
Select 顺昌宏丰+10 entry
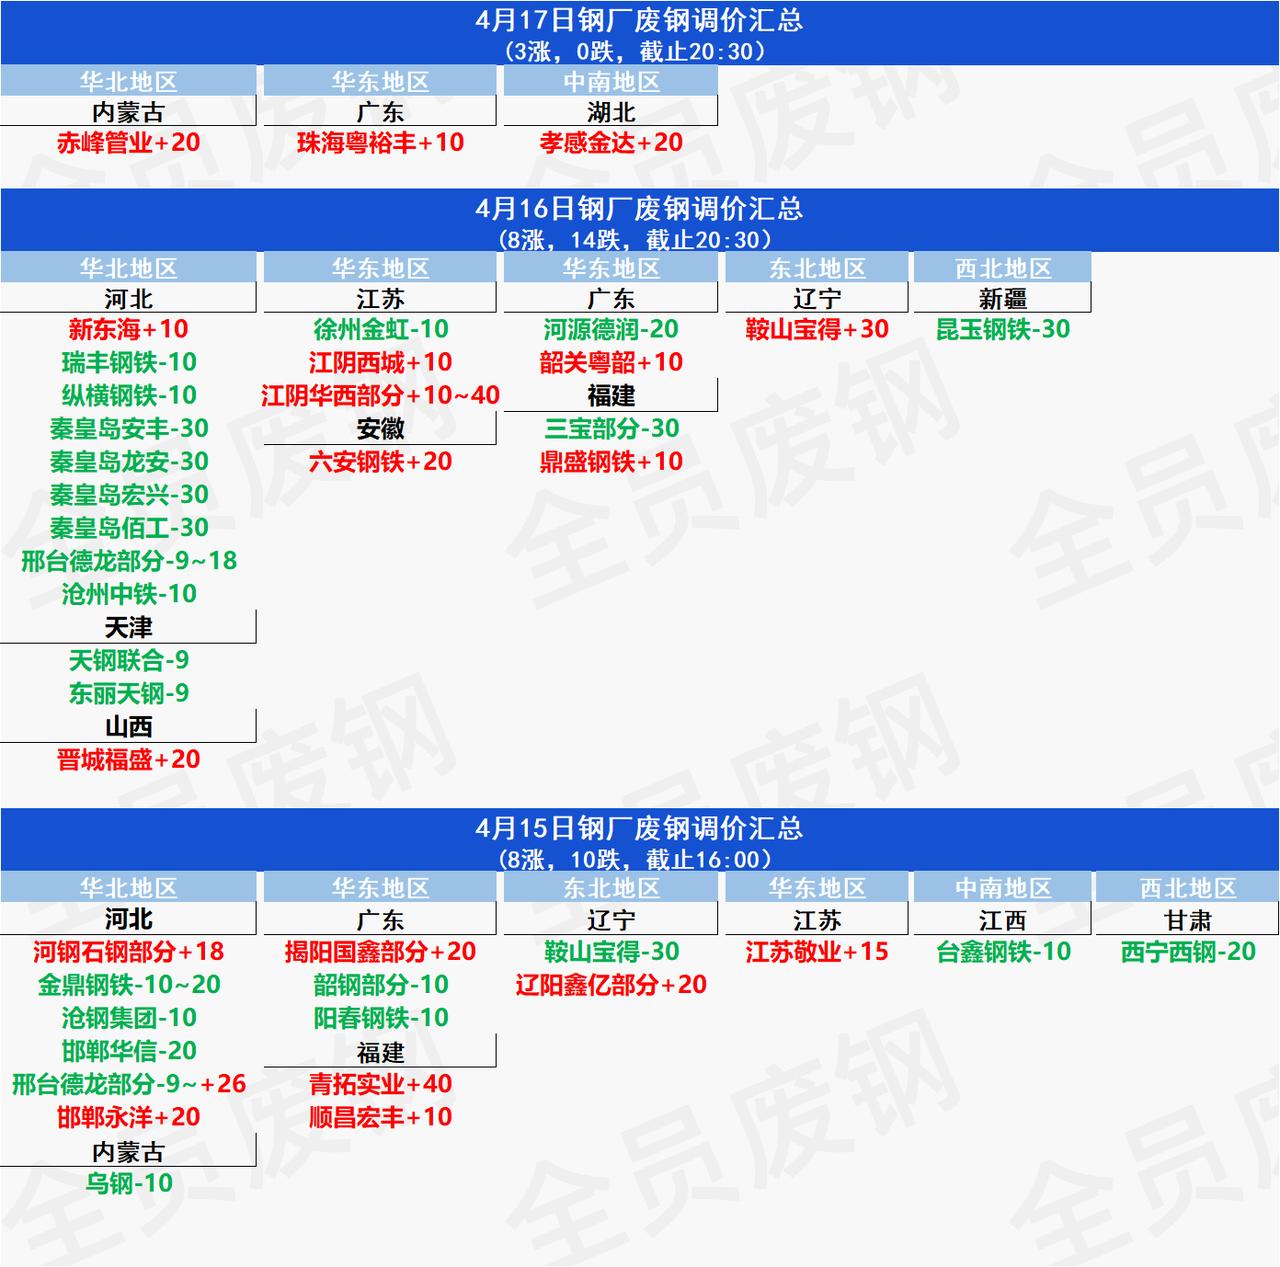click(380, 1116)
